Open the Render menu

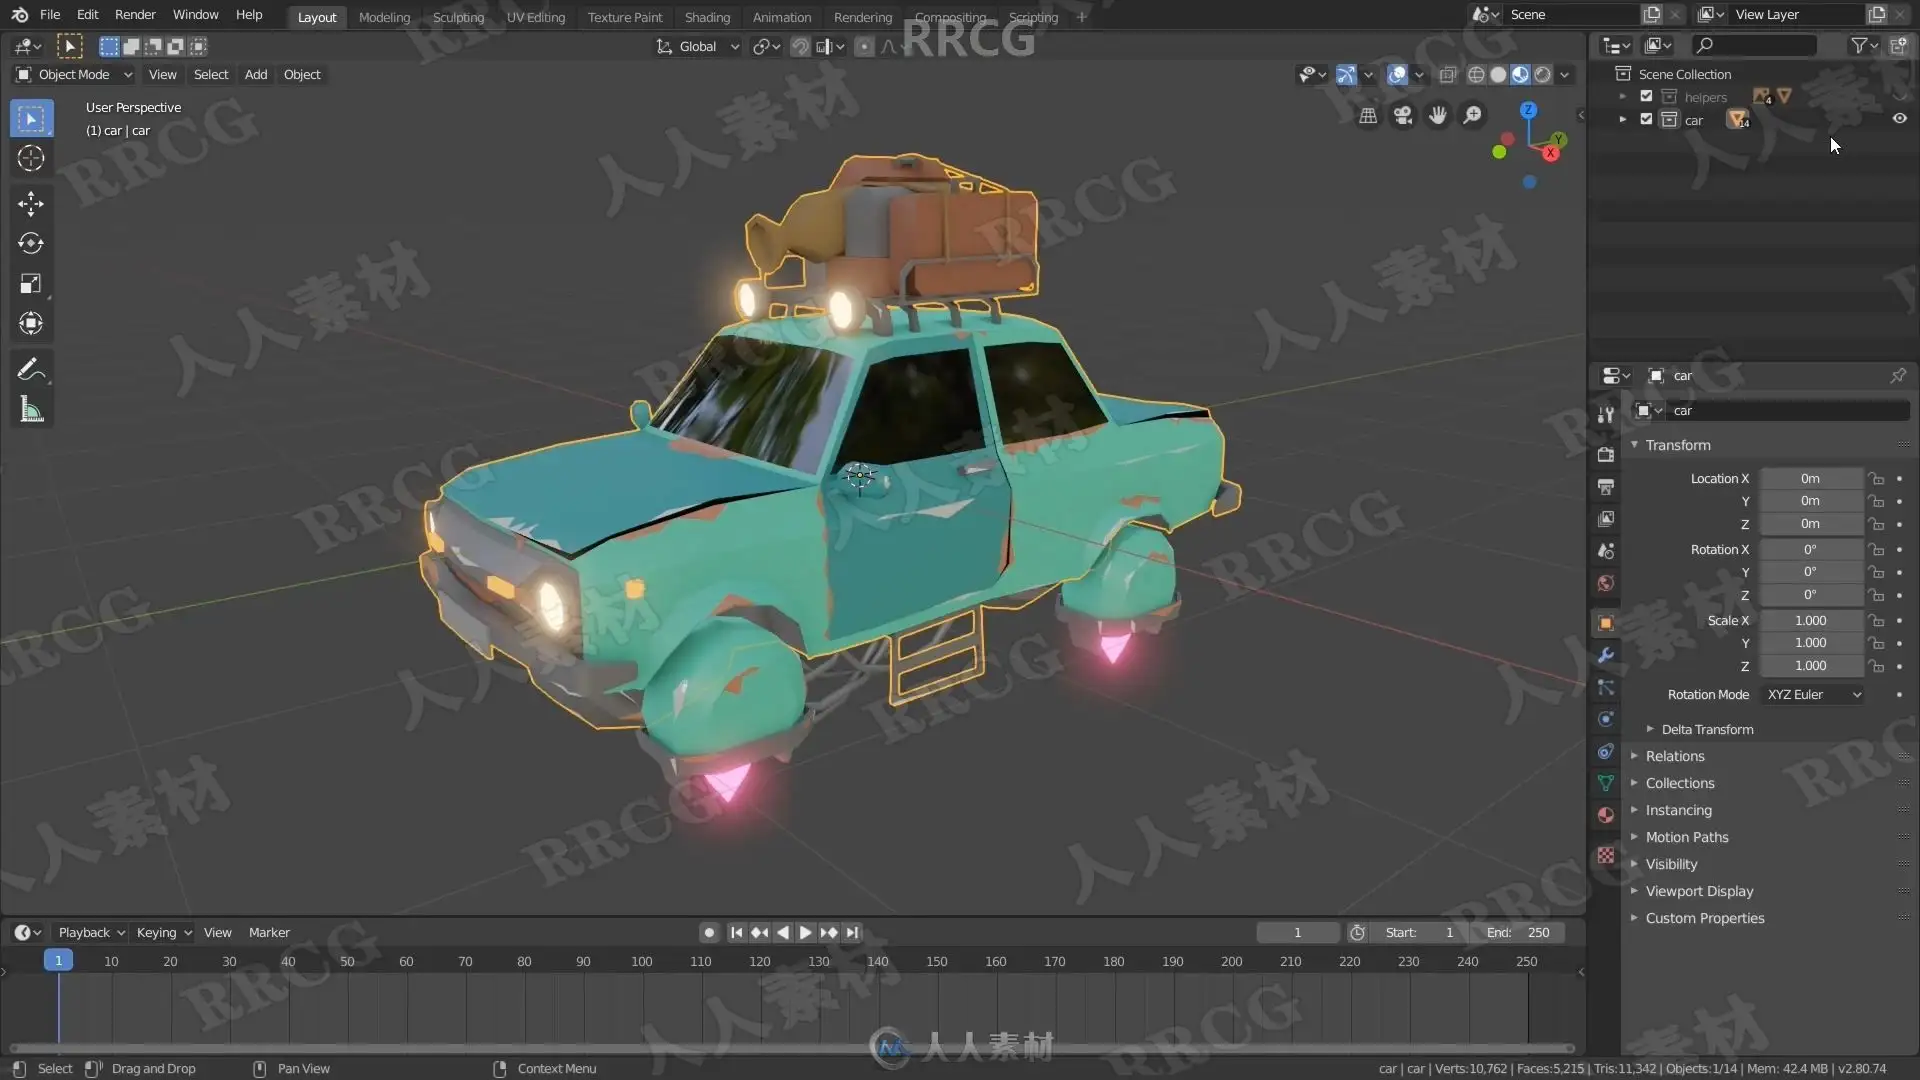pyautogui.click(x=135, y=15)
